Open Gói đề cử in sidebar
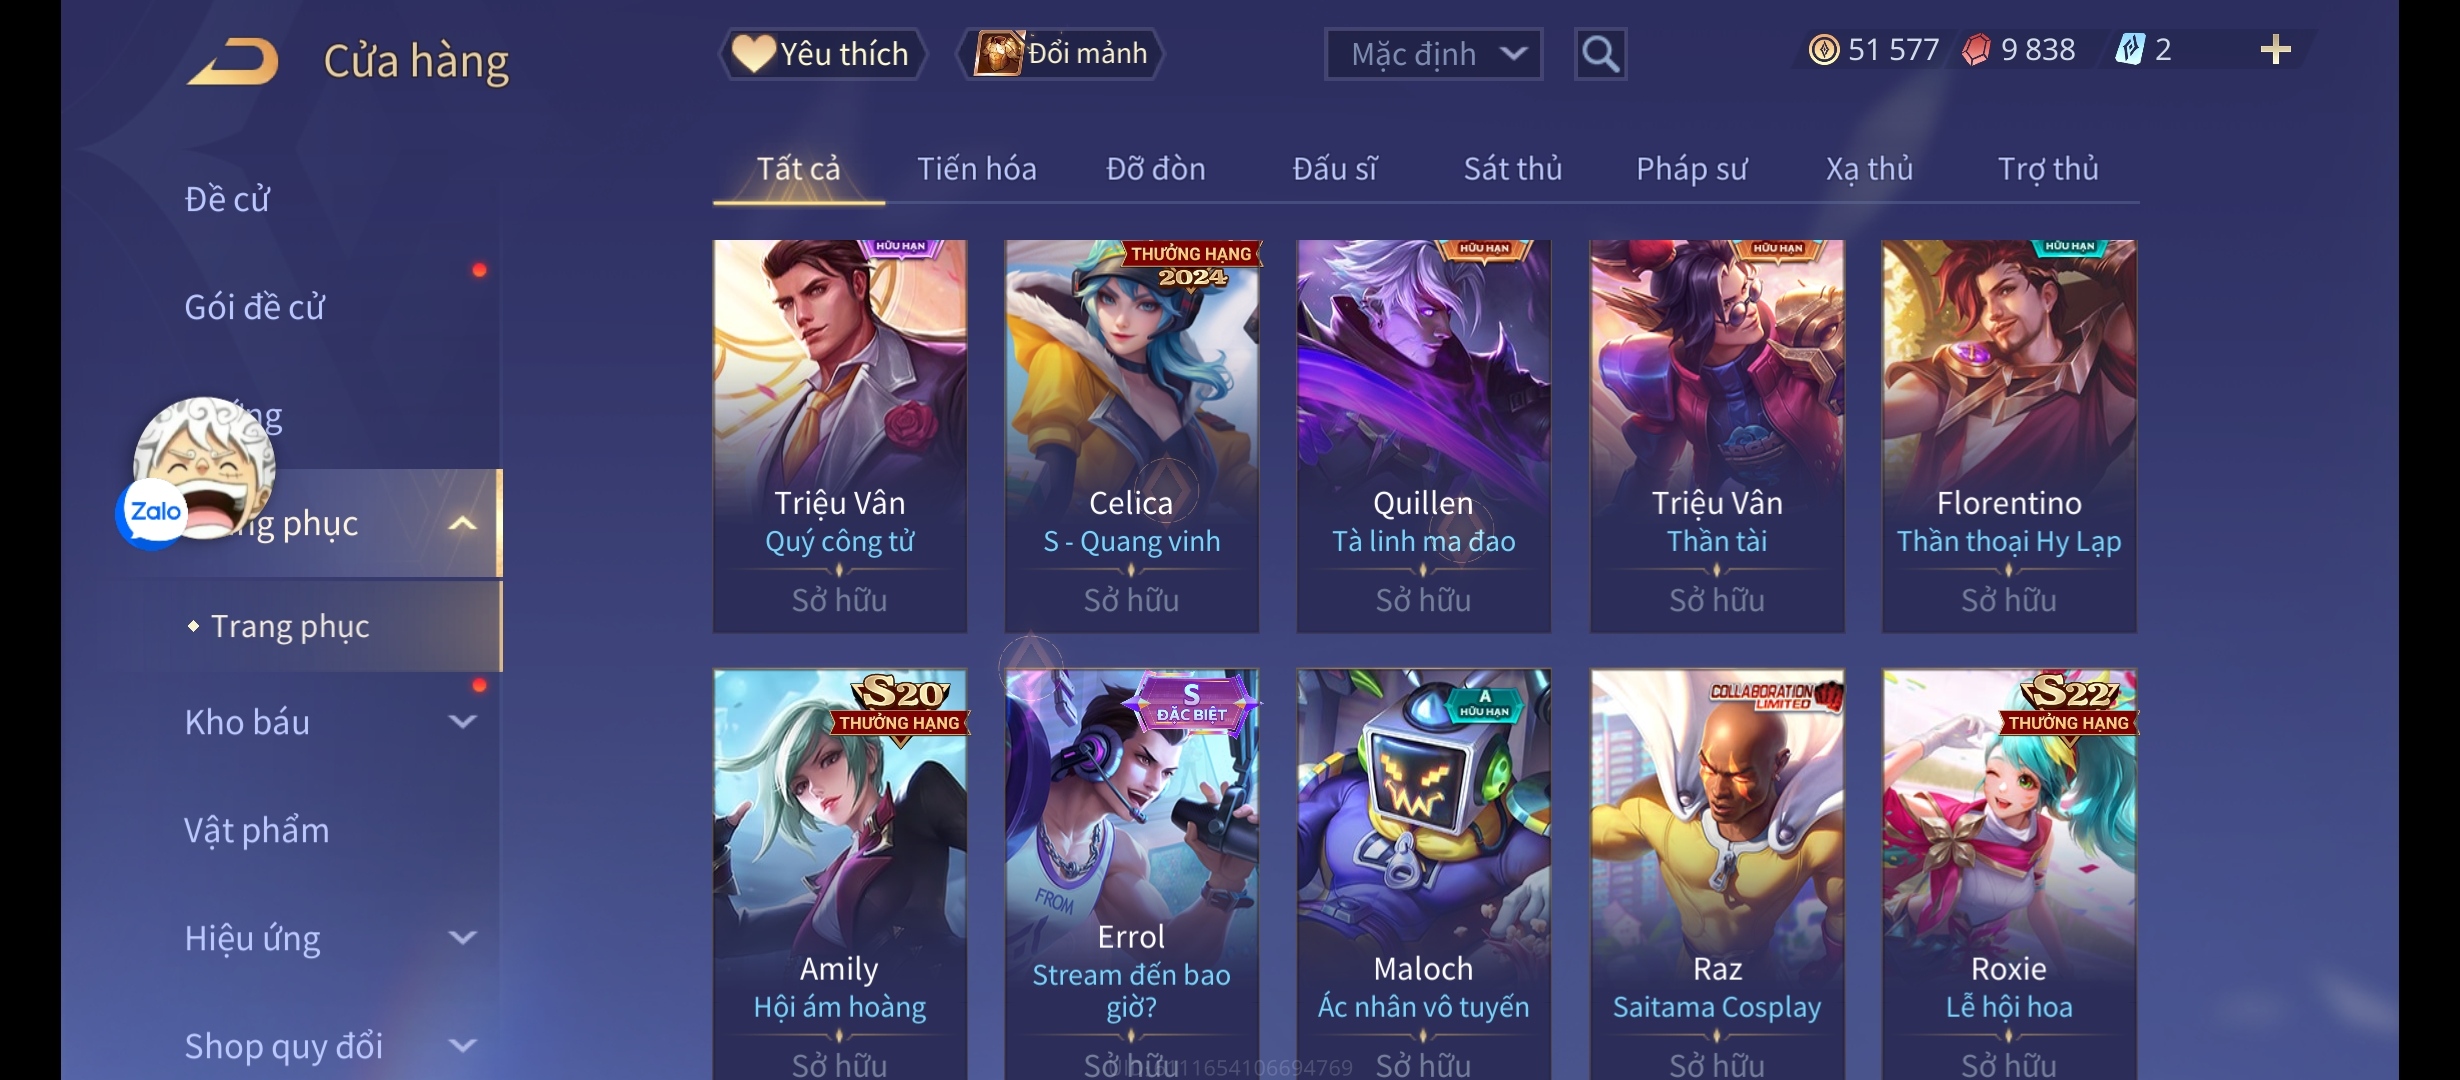Image resolution: width=2460 pixels, height=1080 pixels. pyautogui.click(x=255, y=307)
